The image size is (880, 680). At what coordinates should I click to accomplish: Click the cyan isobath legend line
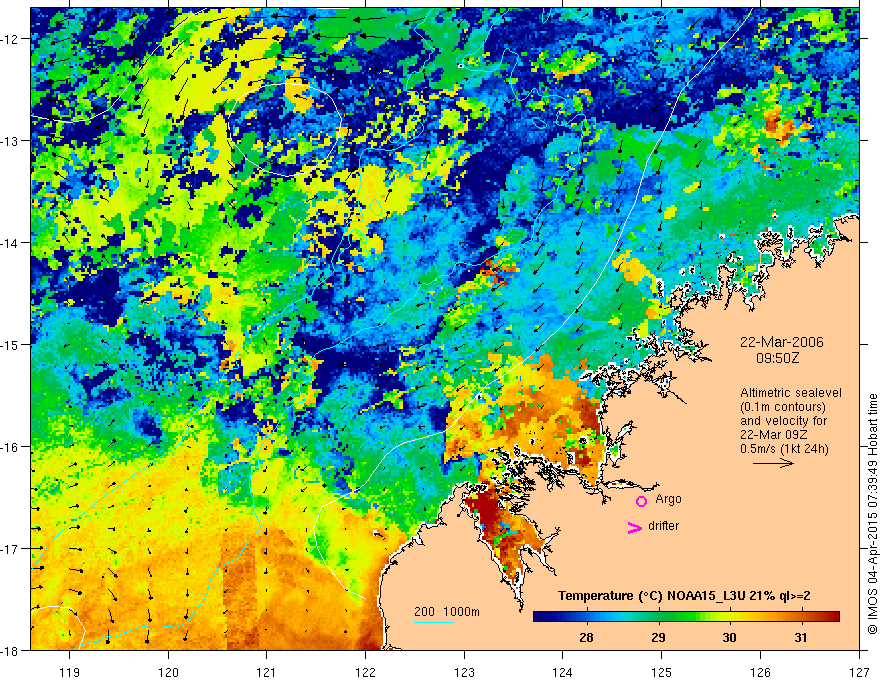pos(433,622)
